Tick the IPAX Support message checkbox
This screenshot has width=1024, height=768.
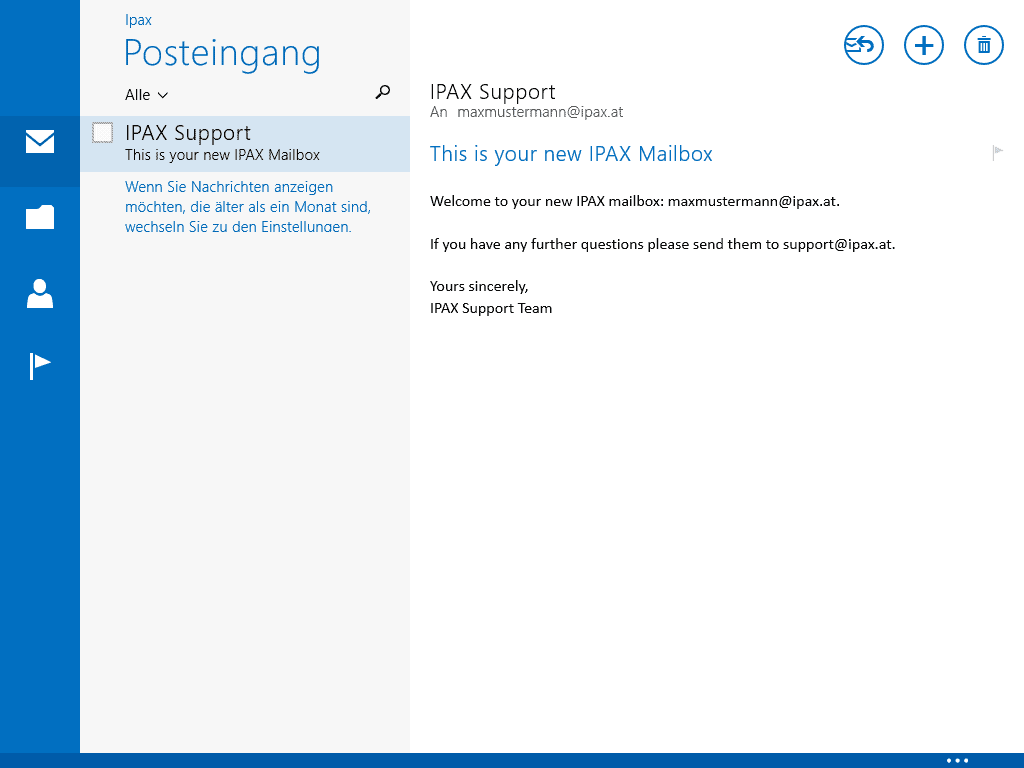[102, 132]
